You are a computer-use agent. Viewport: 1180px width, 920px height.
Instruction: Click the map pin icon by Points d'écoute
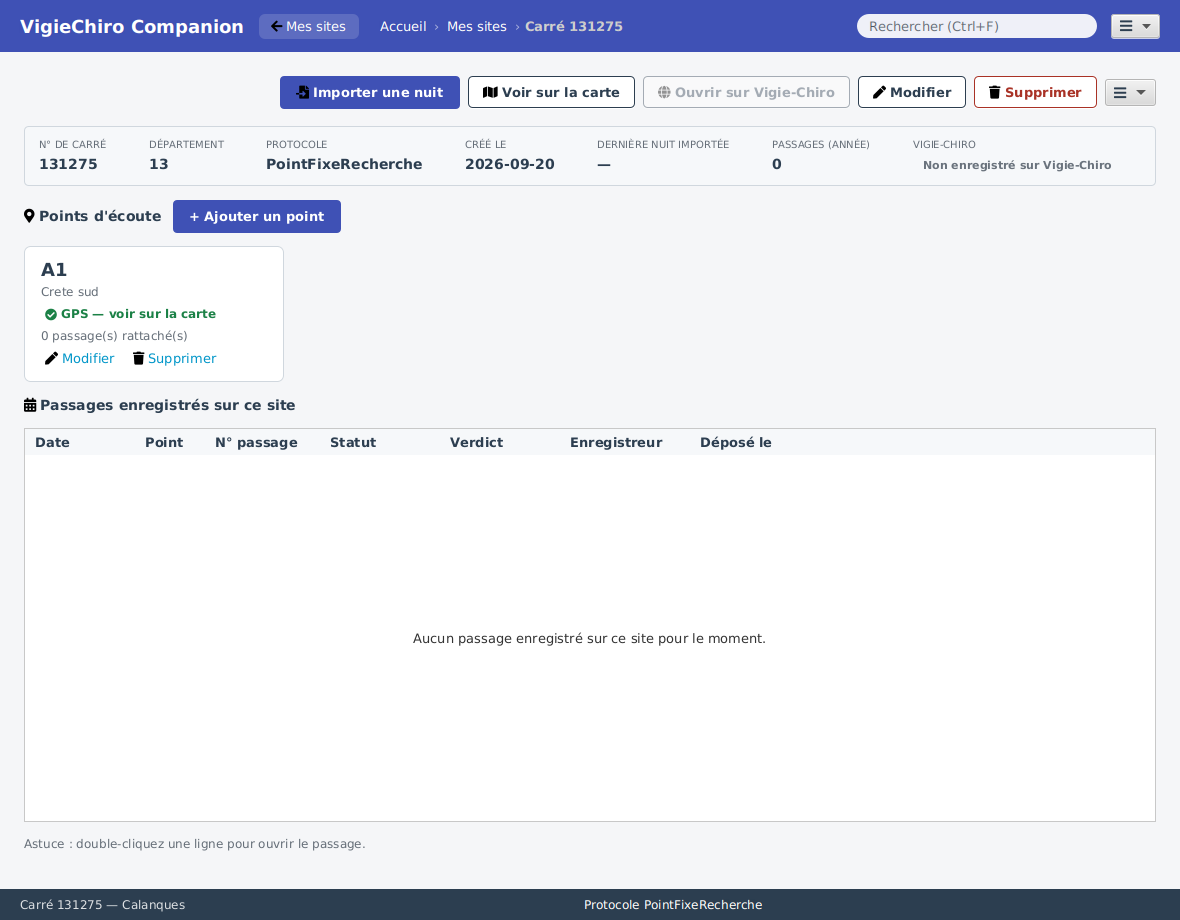[29, 217]
